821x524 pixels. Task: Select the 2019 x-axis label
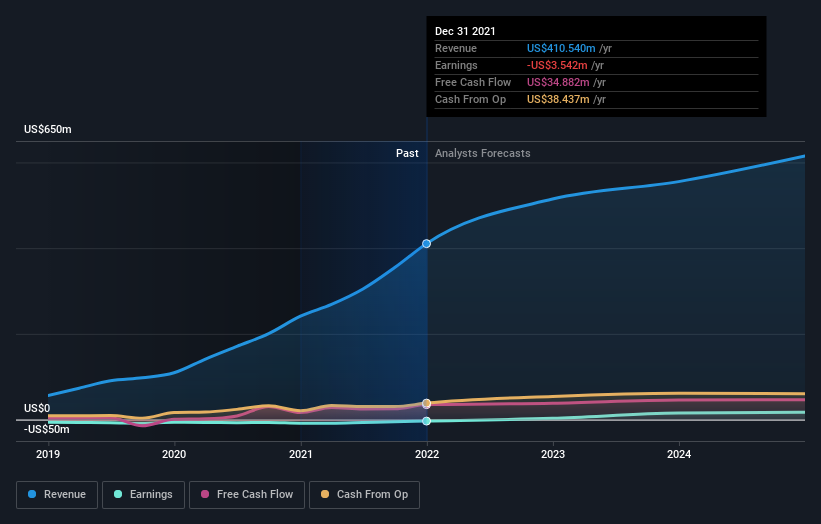coord(48,454)
